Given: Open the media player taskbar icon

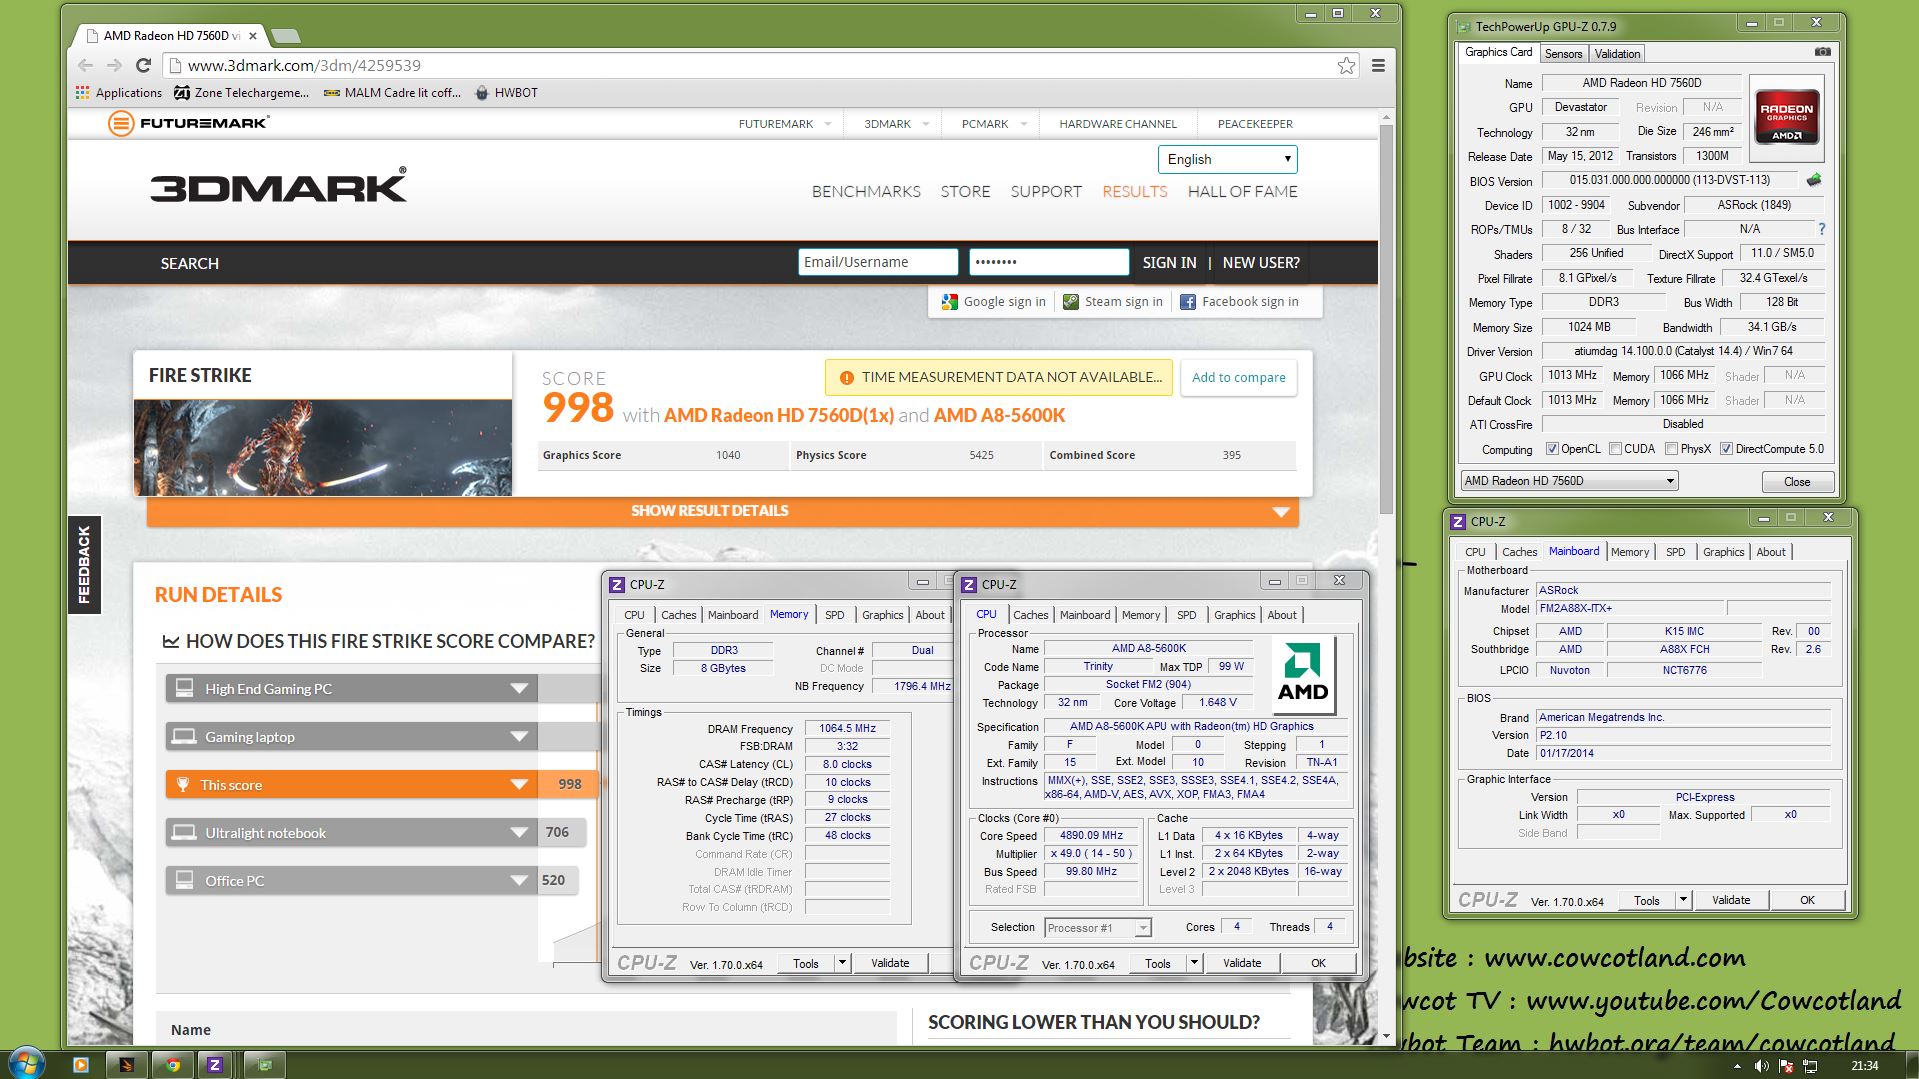Looking at the screenshot, I should pos(81,1065).
